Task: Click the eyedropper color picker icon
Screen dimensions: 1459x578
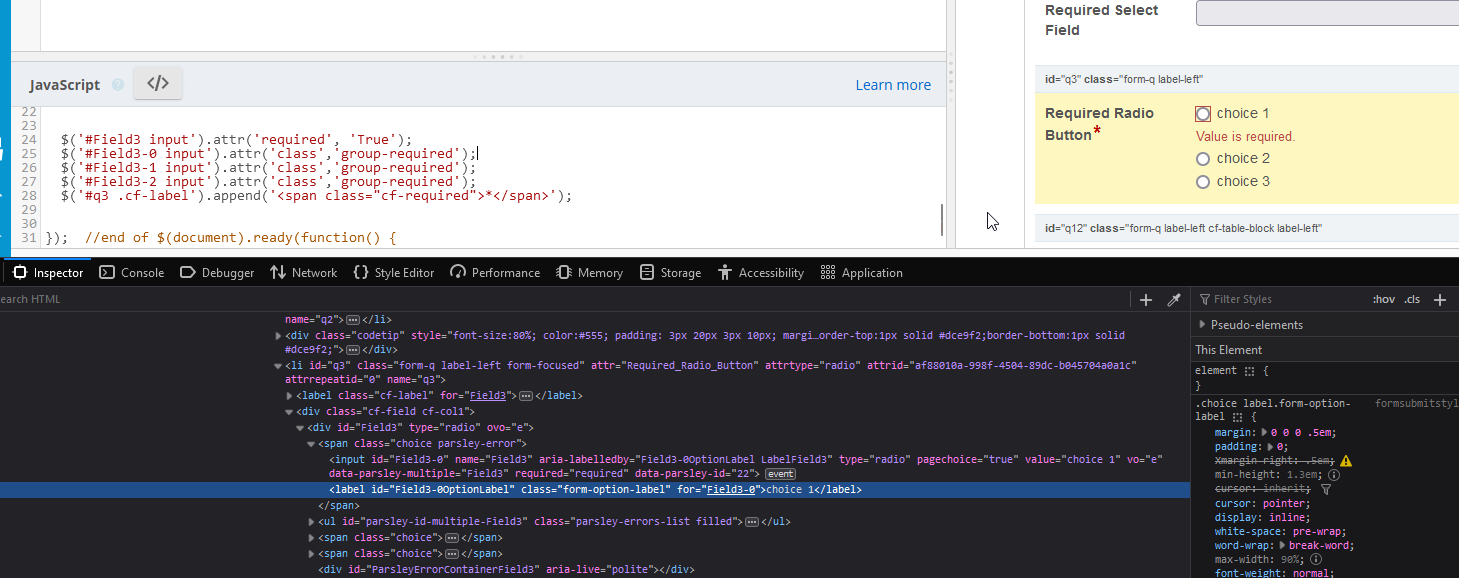Action: point(1174,300)
